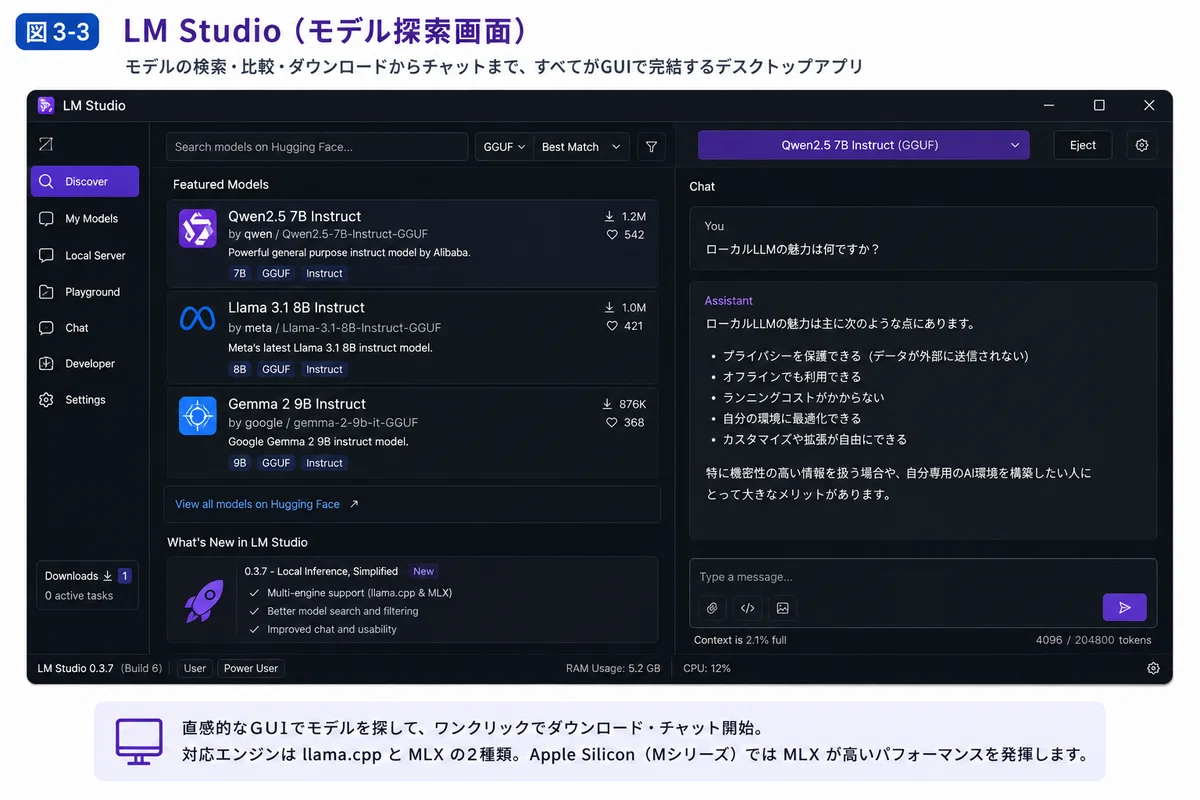Click the Assistant label in the chat reply
Screen dimensions: 1200x800
[x=729, y=301]
